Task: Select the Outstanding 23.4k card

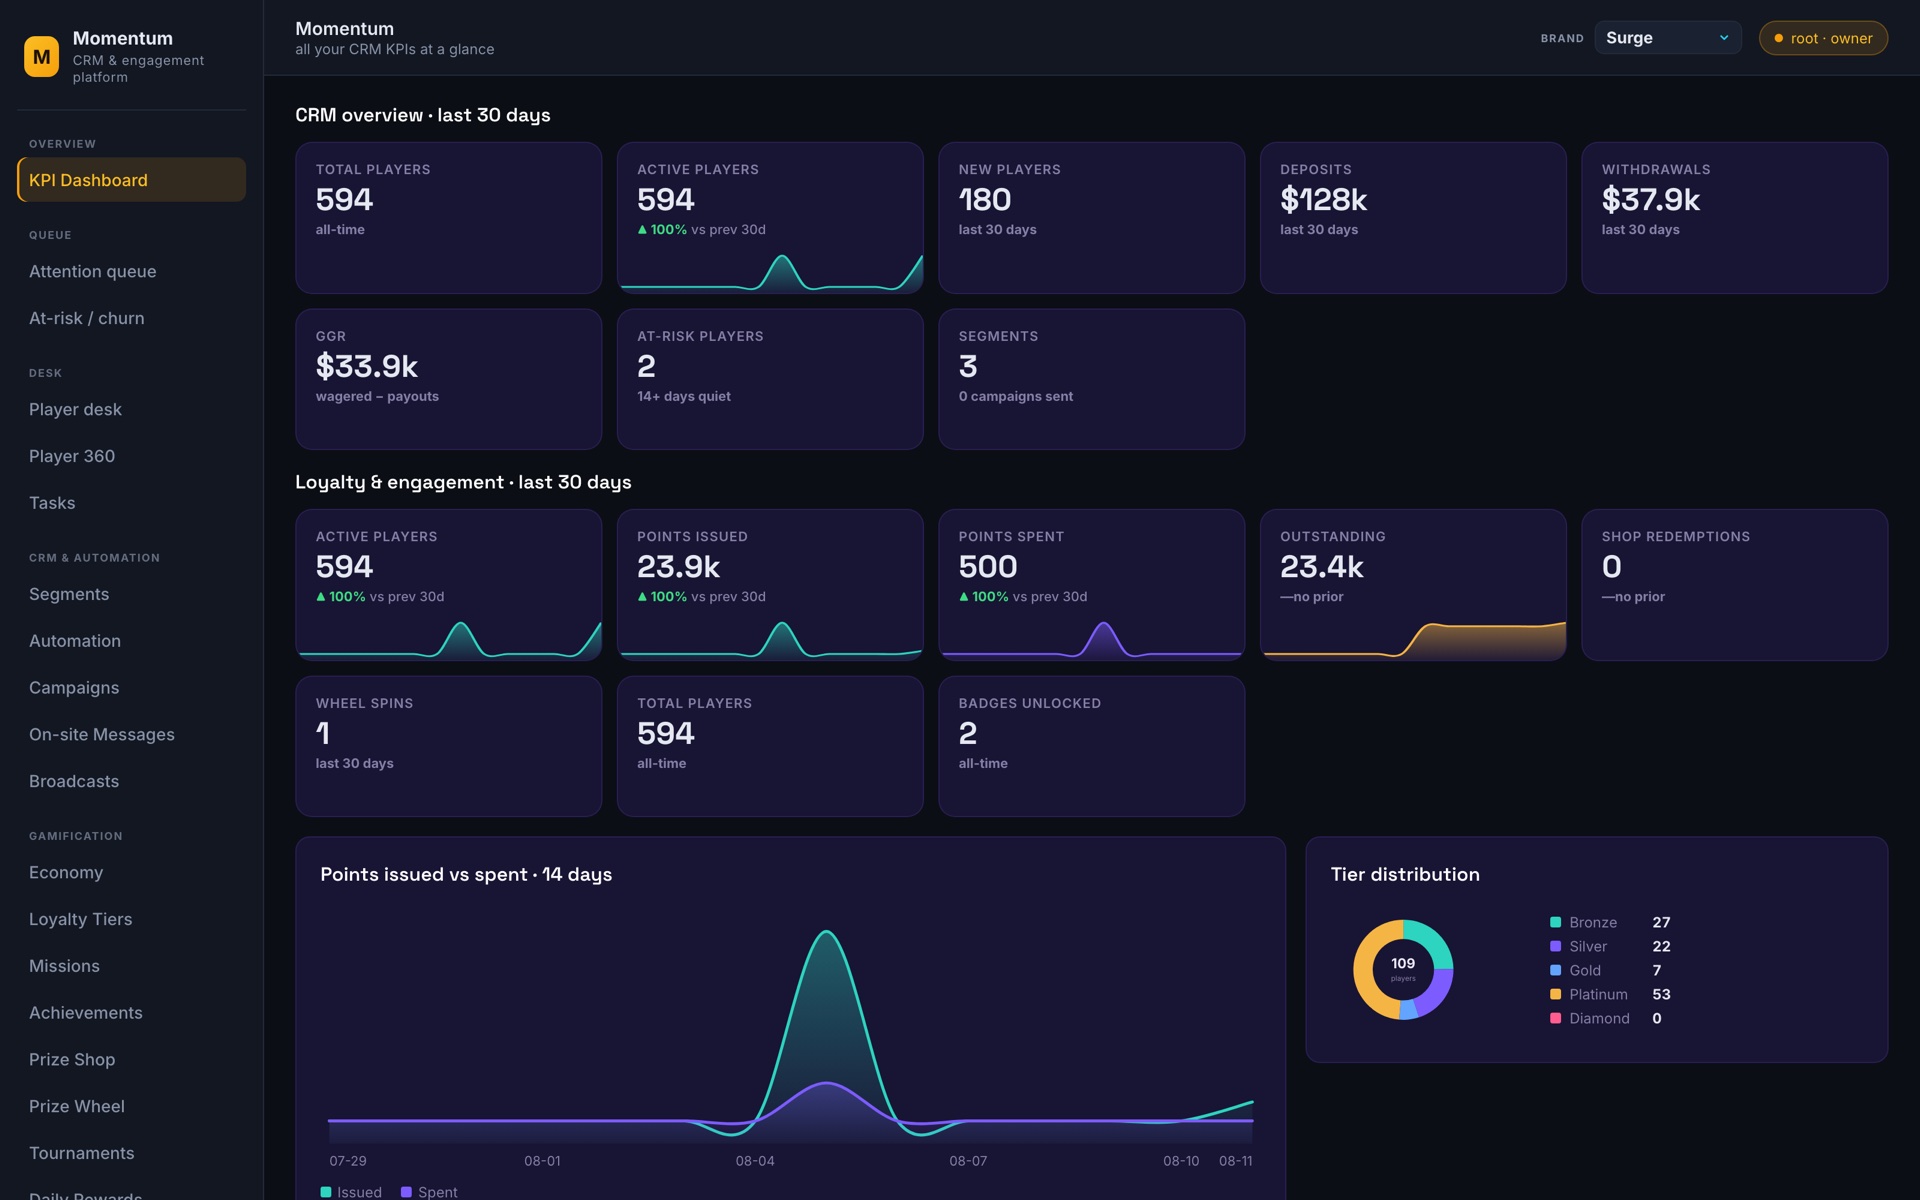Action: [x=1413, y=585]
